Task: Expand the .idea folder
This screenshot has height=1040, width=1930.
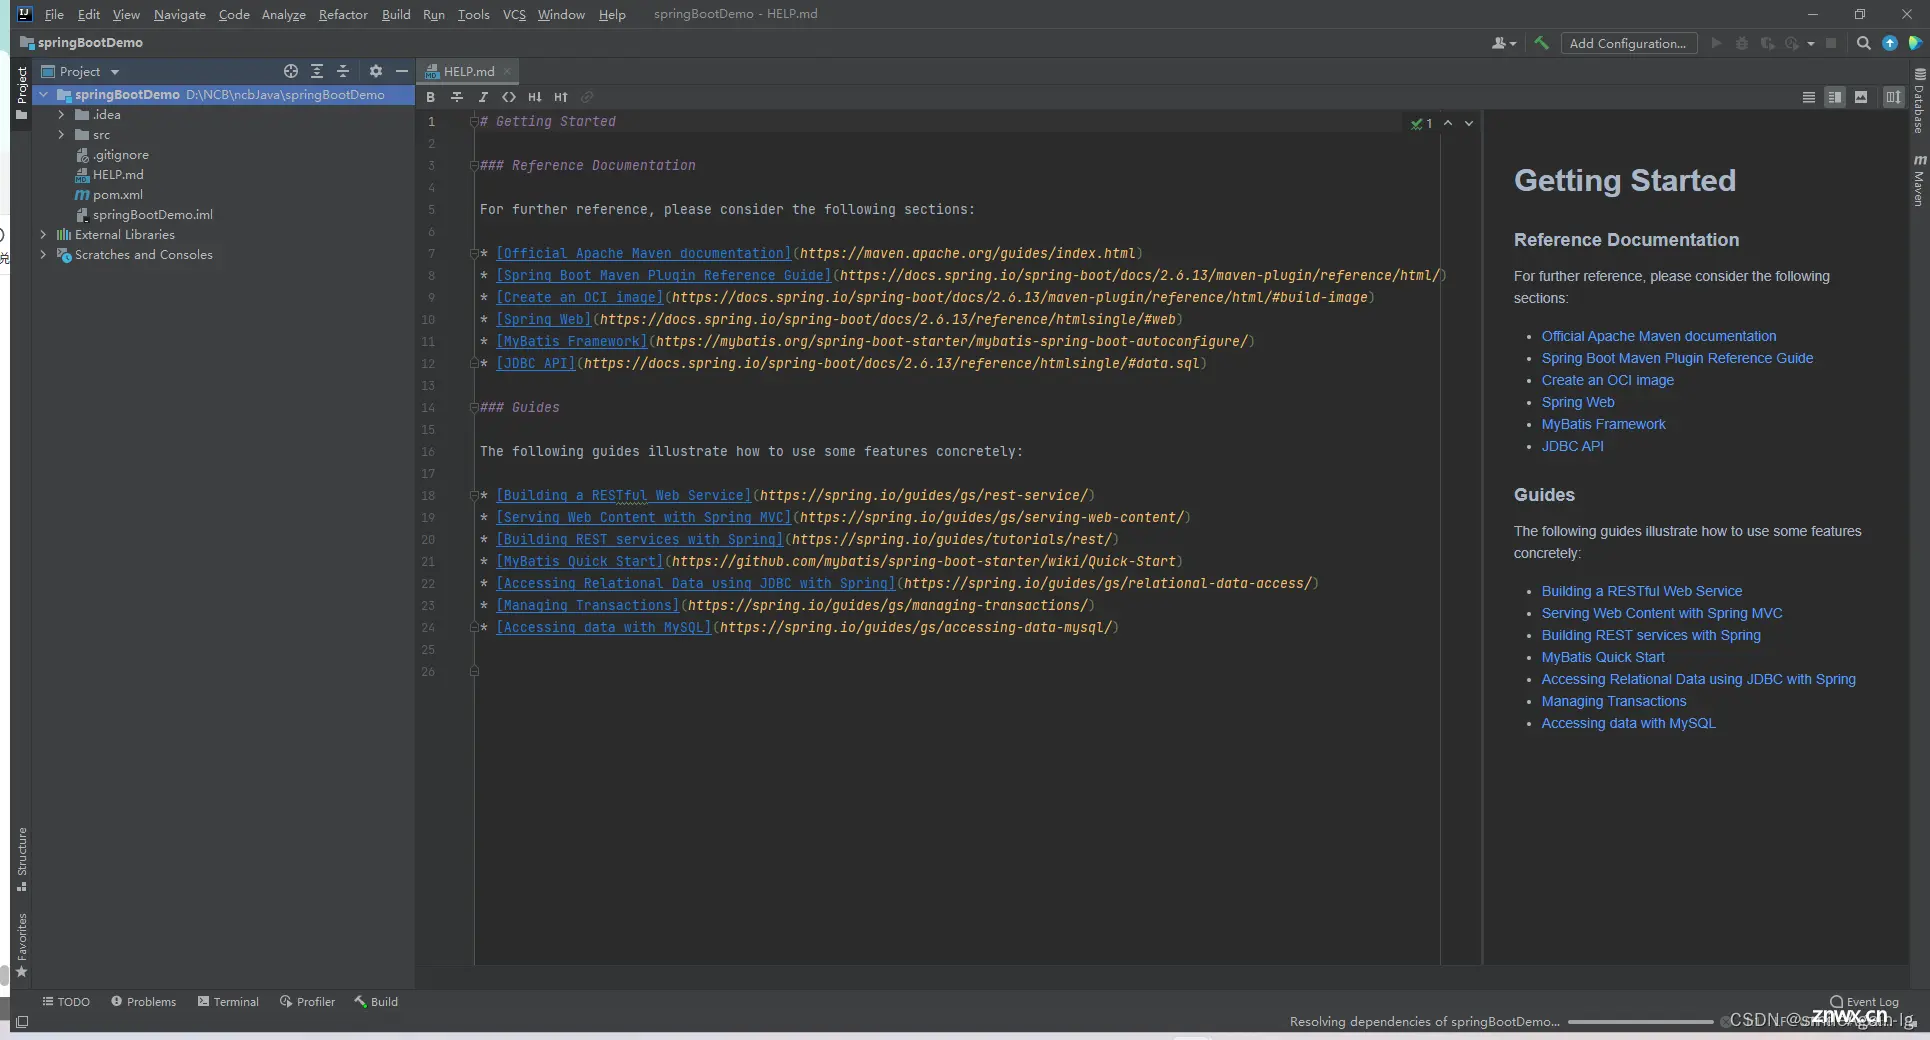Action: [x=61, y=114]
